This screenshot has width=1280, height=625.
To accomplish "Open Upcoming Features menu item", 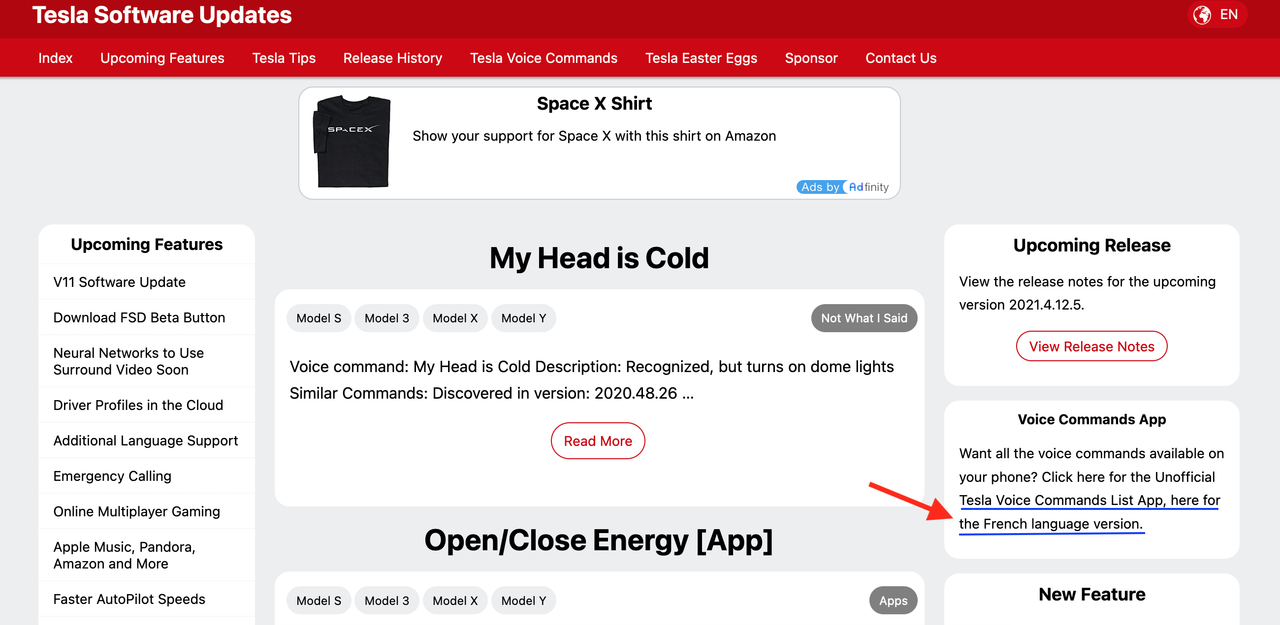I will click(162, 58).
